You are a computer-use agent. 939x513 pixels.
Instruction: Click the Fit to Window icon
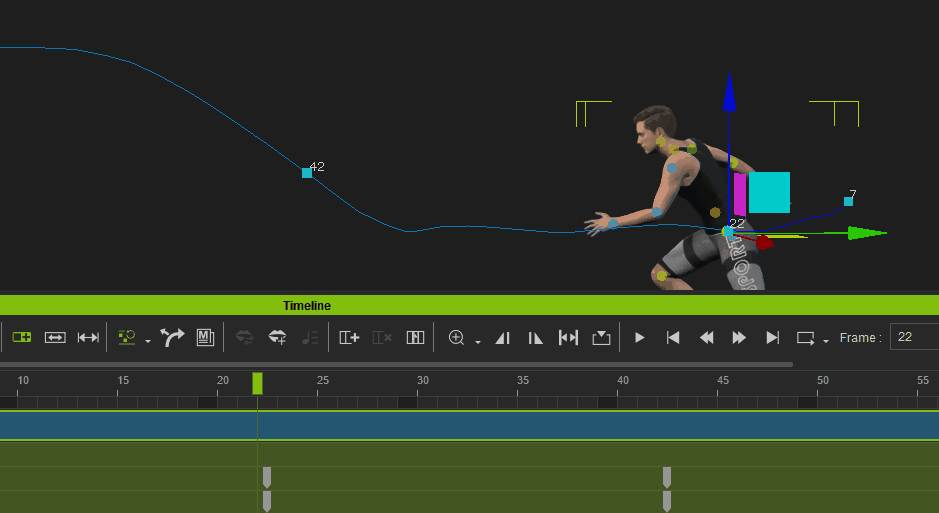click(55, 338)
